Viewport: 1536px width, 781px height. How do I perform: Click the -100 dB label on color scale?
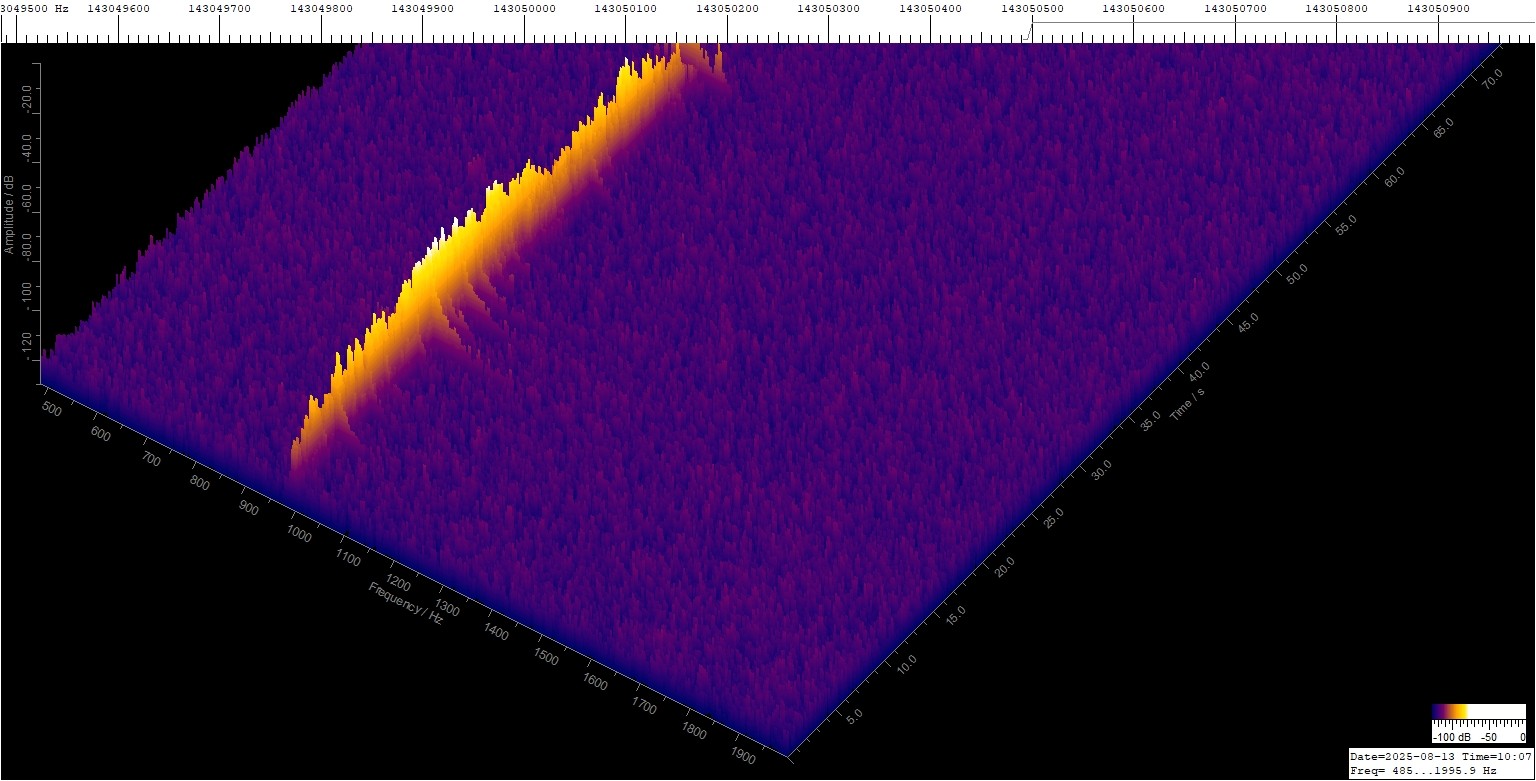coord(1451,736)
